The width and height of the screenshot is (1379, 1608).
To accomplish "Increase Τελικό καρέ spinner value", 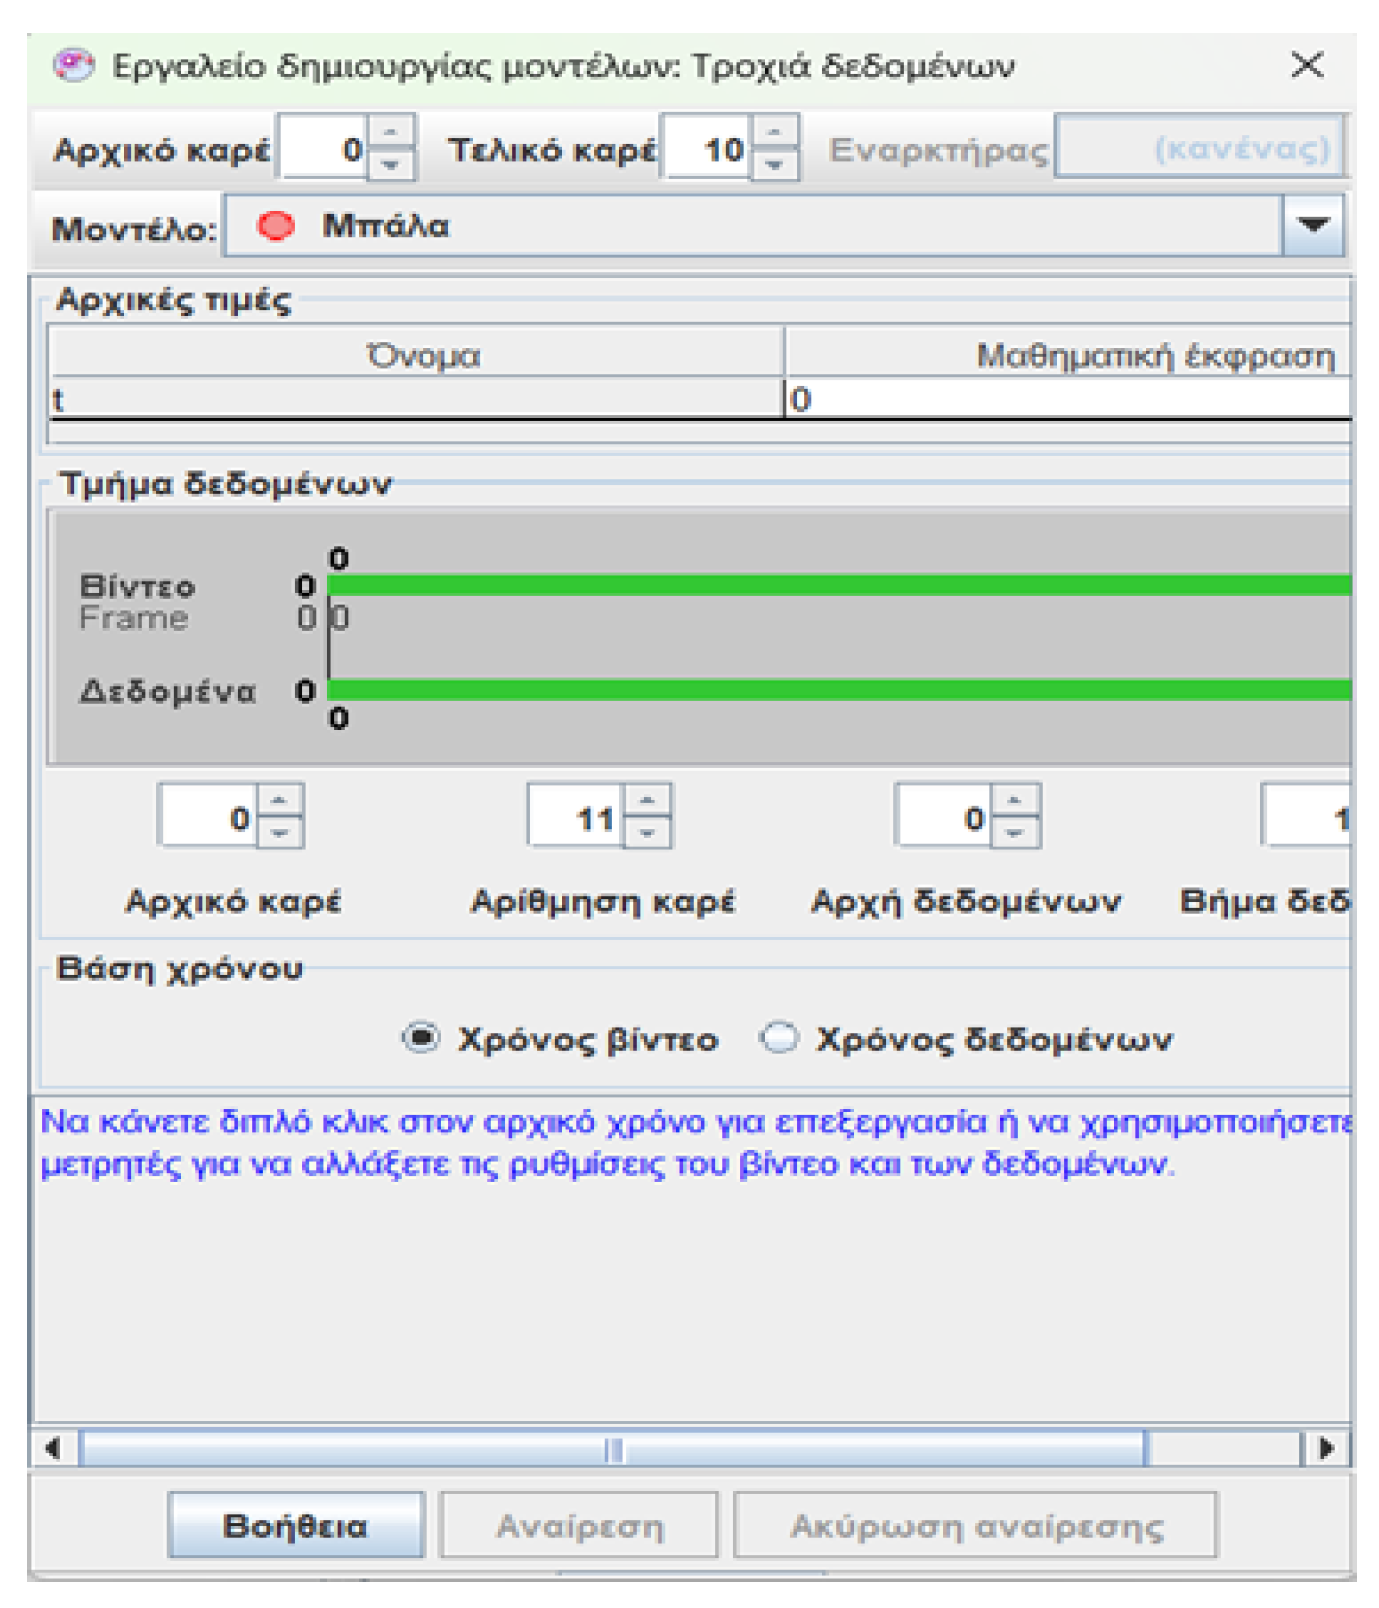I will pos(774,133).
